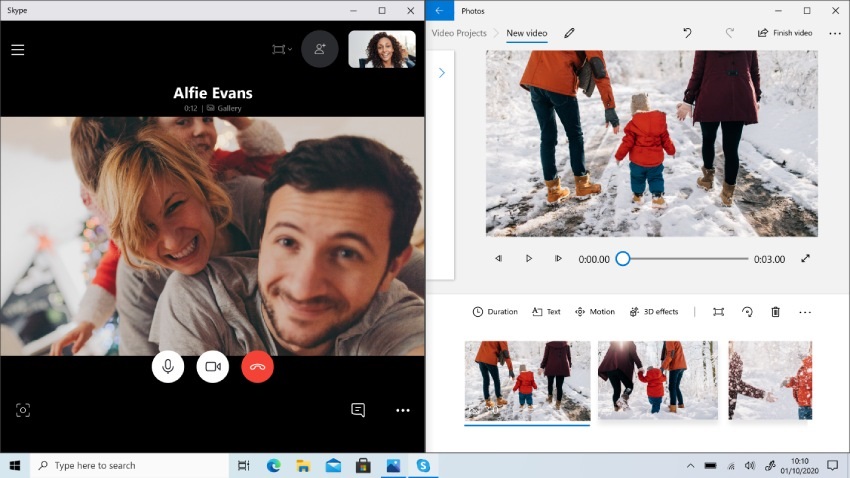Rotate the selected video clip

[747, 312]
